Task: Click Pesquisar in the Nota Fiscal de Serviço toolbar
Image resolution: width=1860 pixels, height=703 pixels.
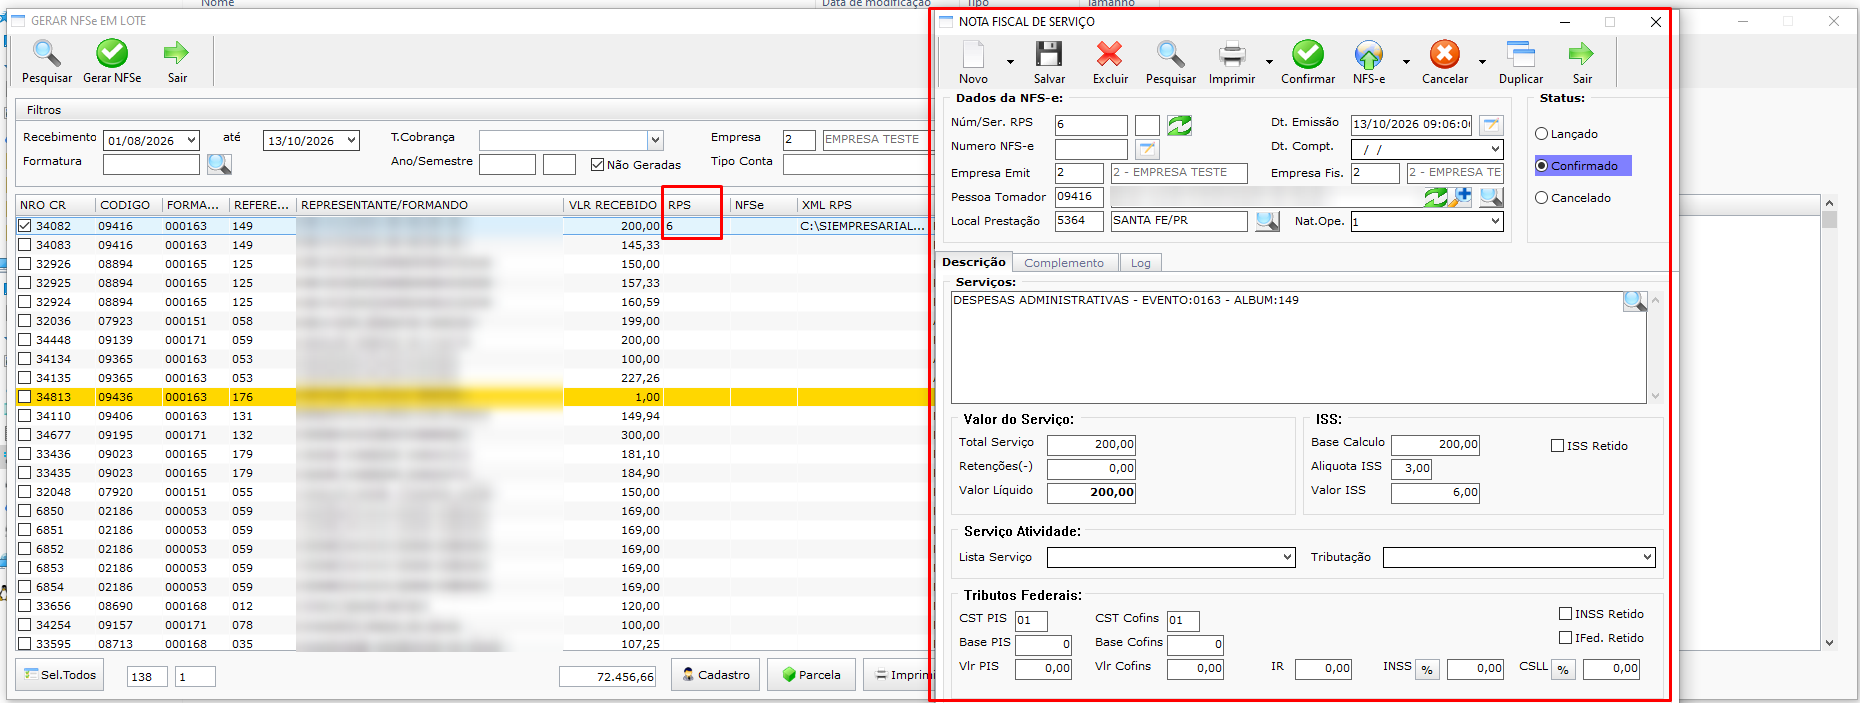Action: pyautogui.click(x=1171, y=63)
